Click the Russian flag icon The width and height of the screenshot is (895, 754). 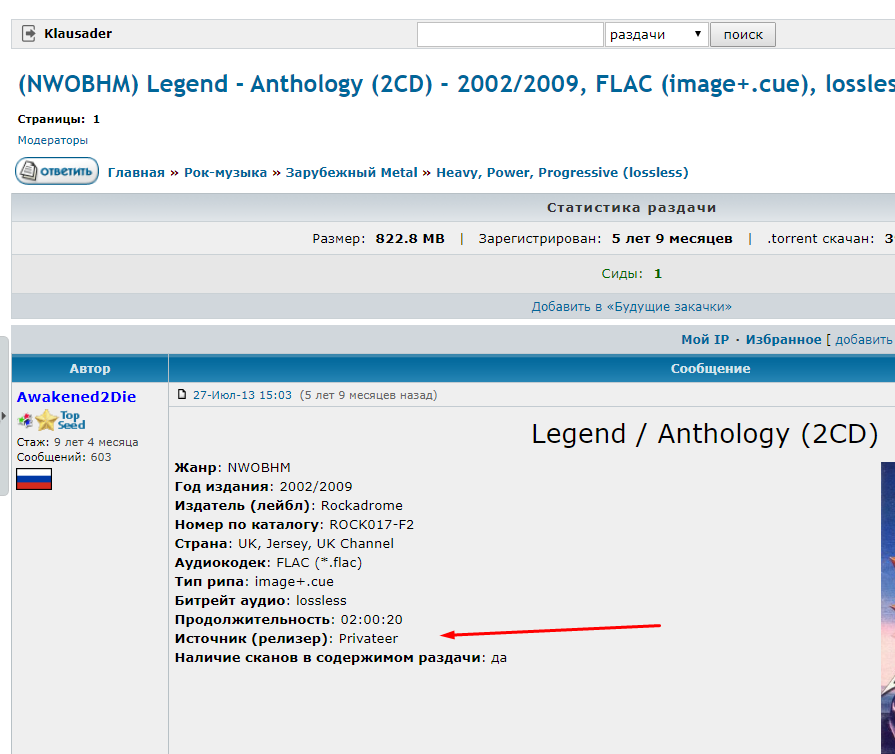(x=34, y=479)
